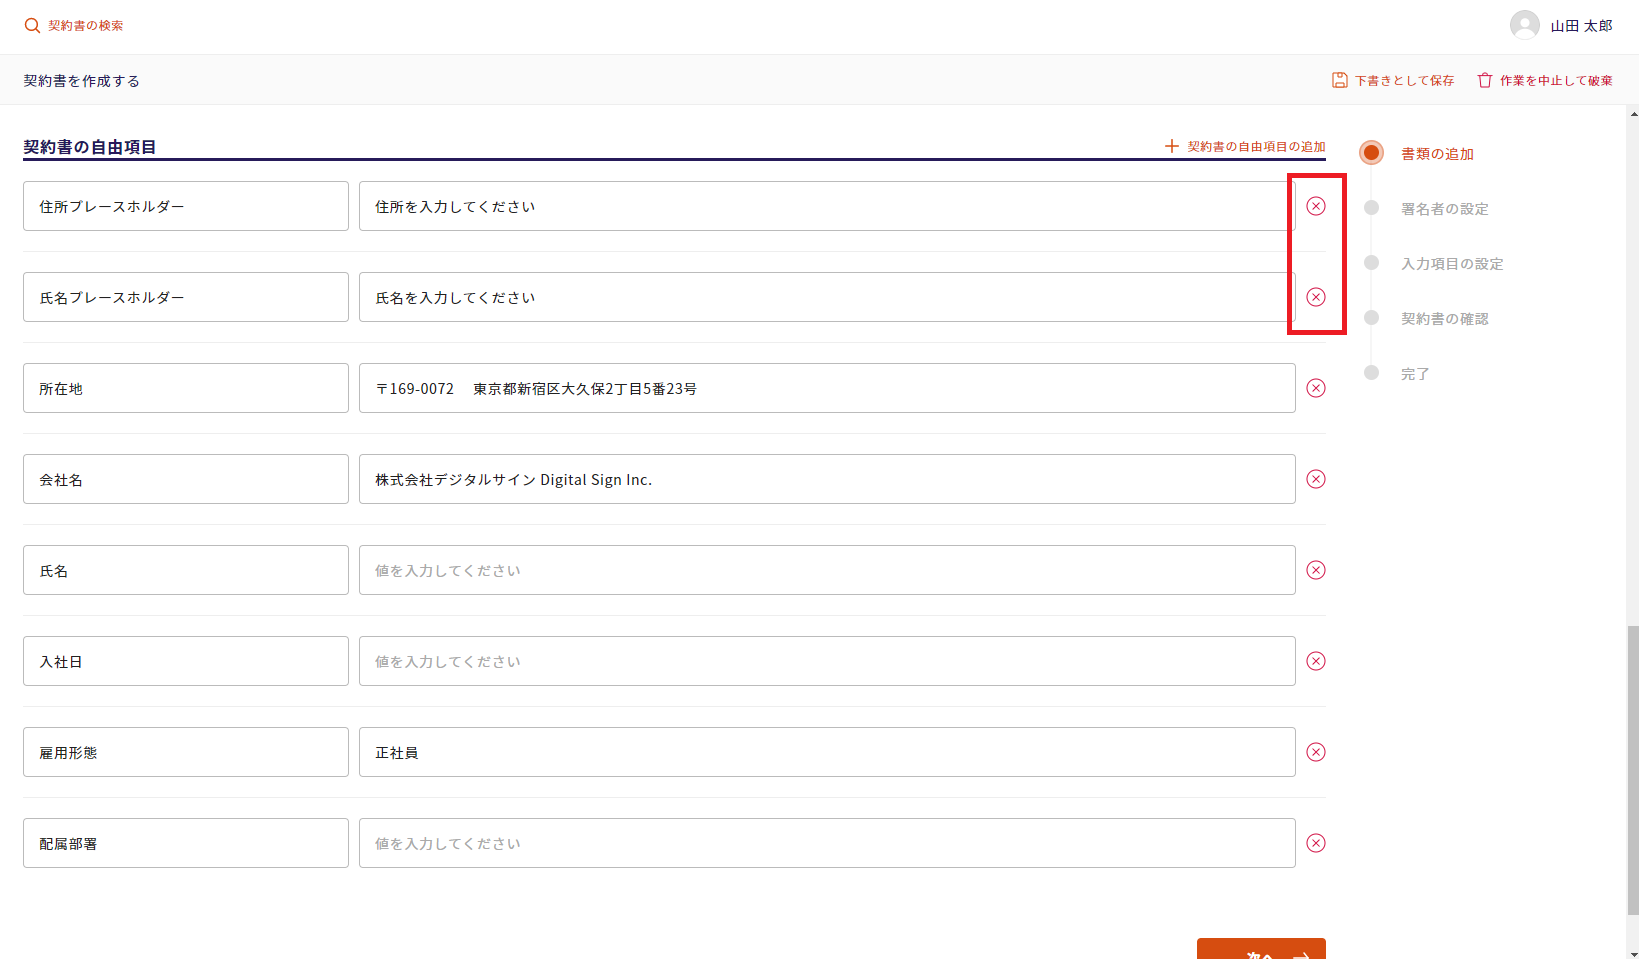Click the 作業を中止して破棄 trash icon

tap(1484, 80)
